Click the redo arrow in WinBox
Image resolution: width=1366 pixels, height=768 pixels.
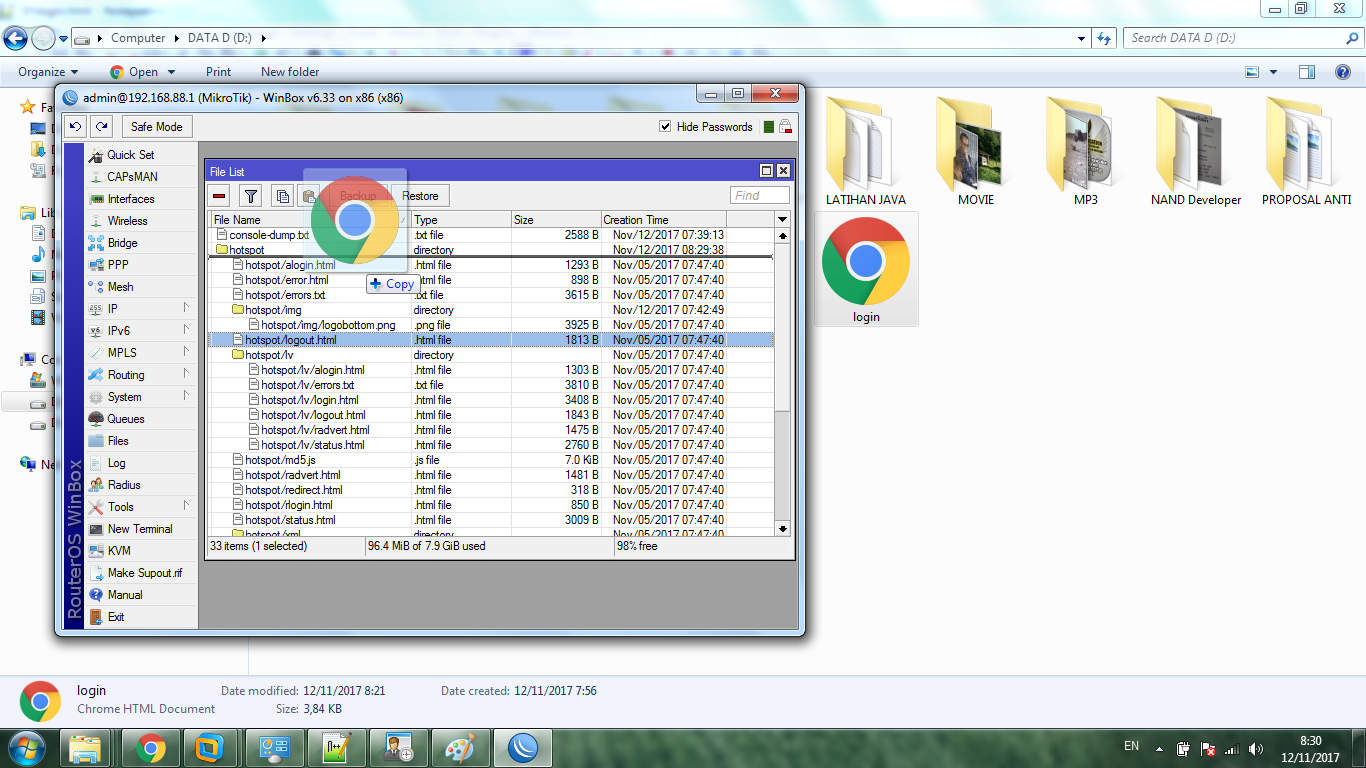tap(101, 126)
